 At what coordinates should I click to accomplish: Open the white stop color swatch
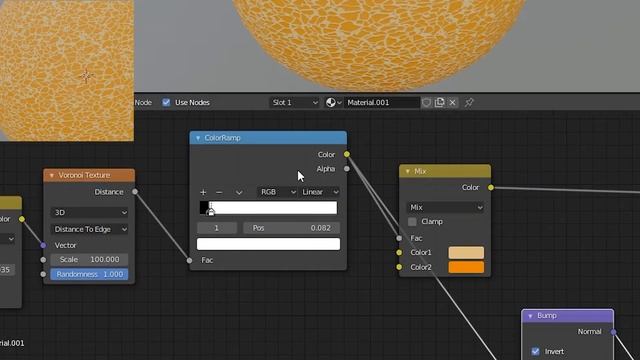268,244
